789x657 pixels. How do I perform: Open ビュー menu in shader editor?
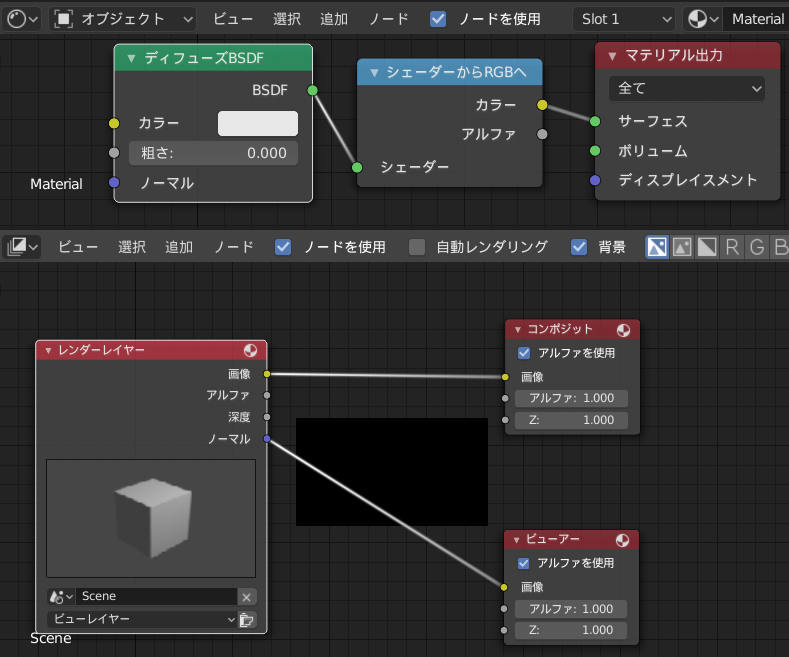tap(232, 19)
